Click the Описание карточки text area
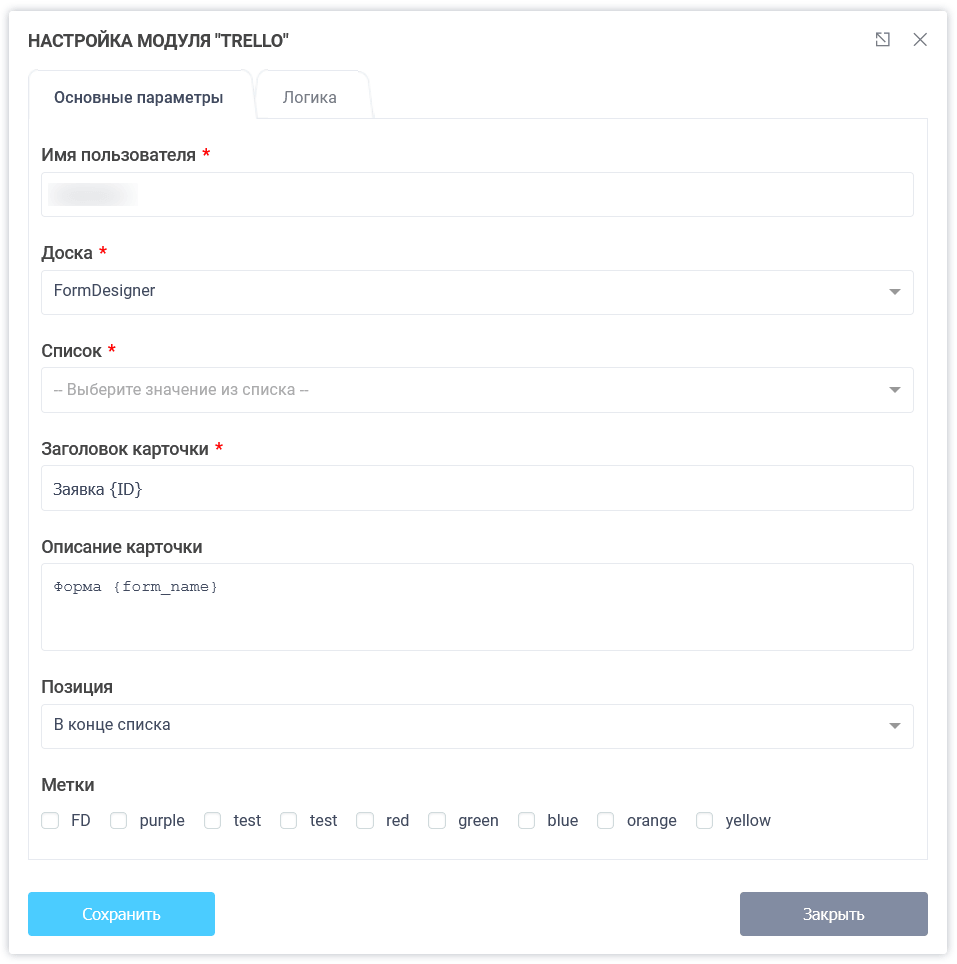 (x=477, y=606)
